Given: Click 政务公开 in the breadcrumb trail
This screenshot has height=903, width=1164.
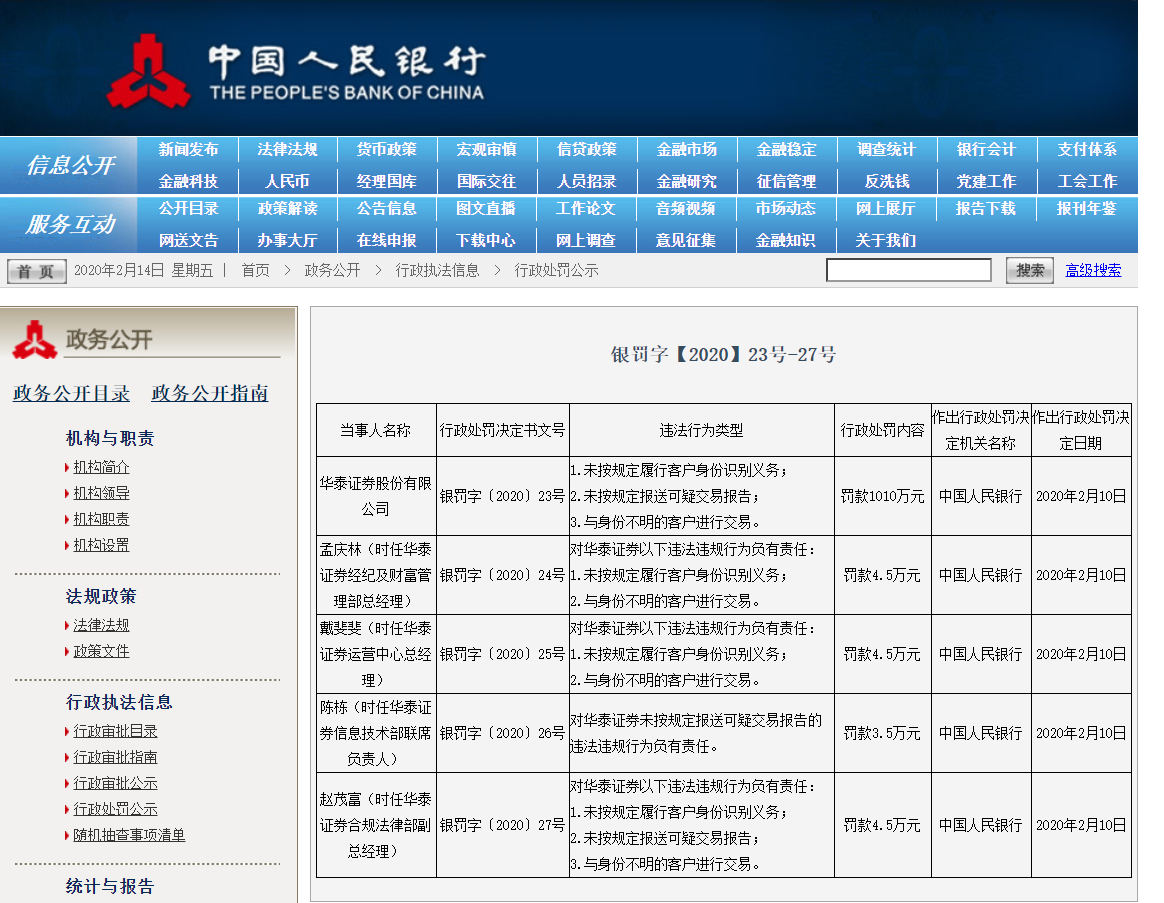Looking at the screenshot, I should coord(333,270).
